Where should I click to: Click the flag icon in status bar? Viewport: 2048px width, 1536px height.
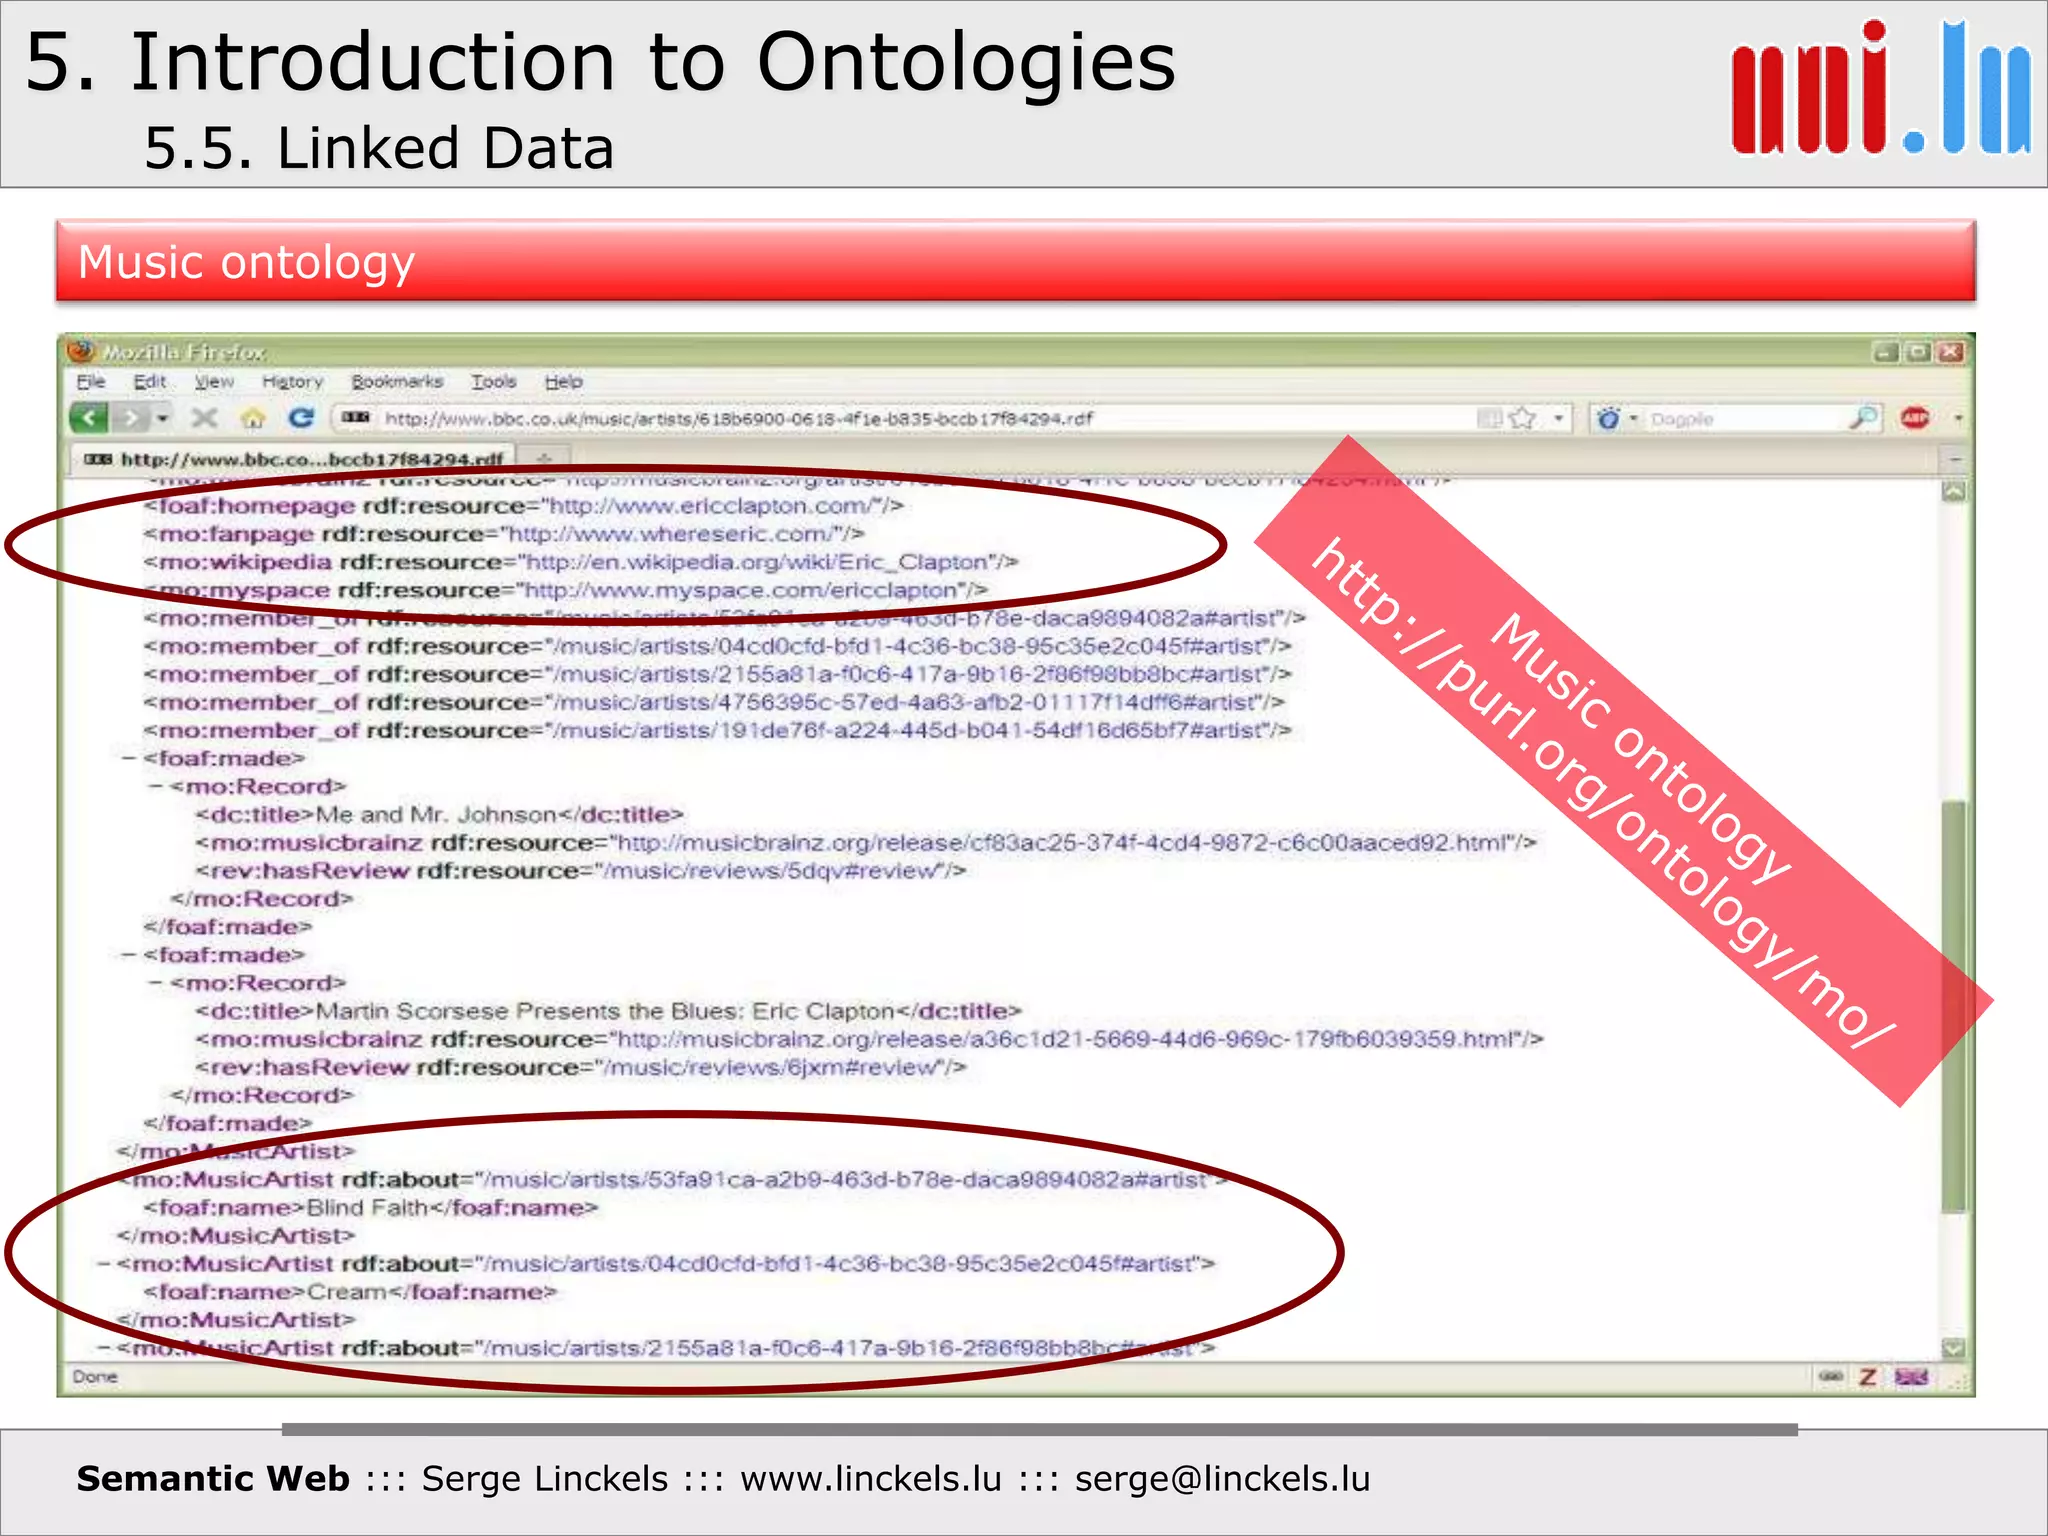tap(1911, 1377)
